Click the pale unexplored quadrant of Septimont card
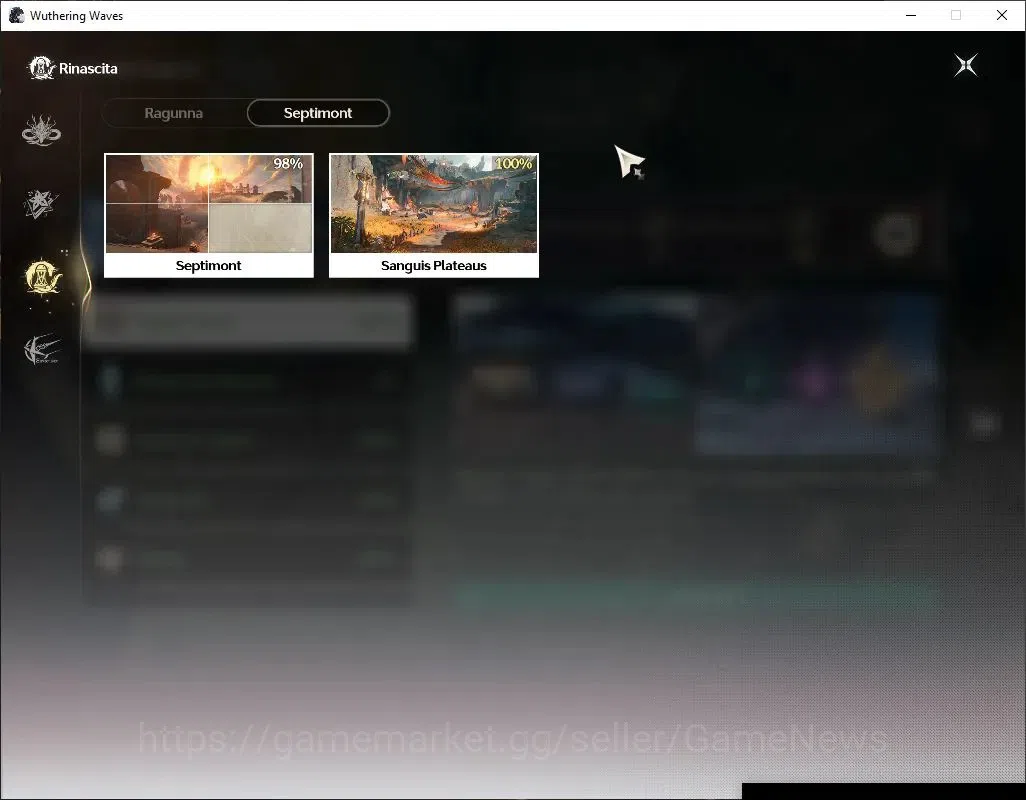The image size is (1026, 800). (x=260, y=228)
